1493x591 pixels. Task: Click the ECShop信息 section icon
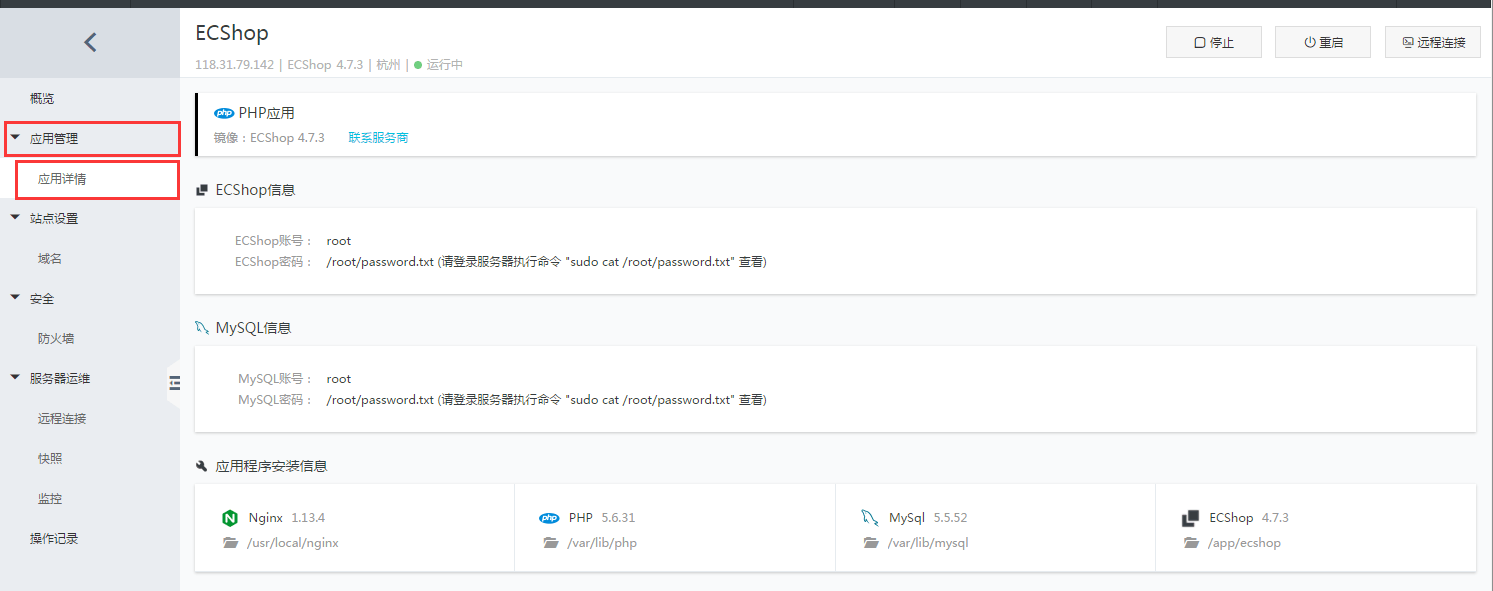pyautogui.click(x=202, y=190)
